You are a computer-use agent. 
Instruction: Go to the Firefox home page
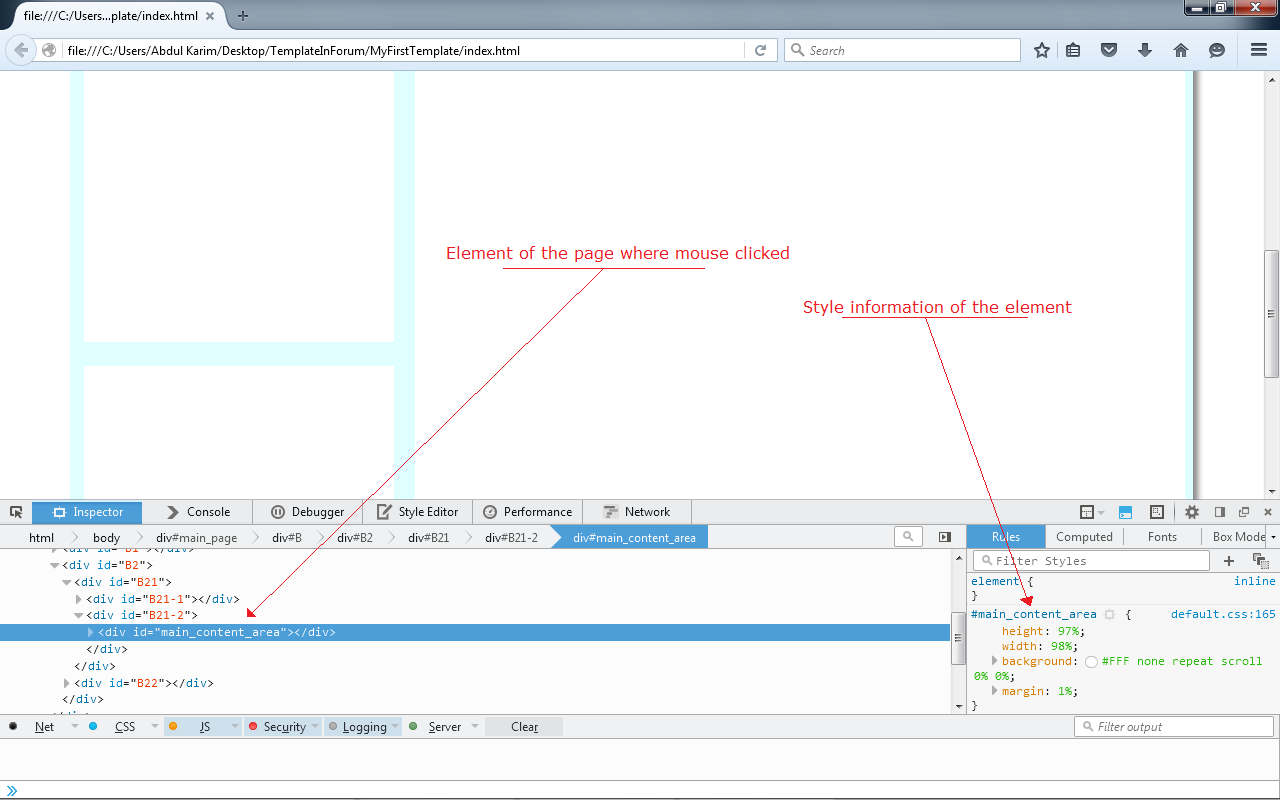[1181, 50]
